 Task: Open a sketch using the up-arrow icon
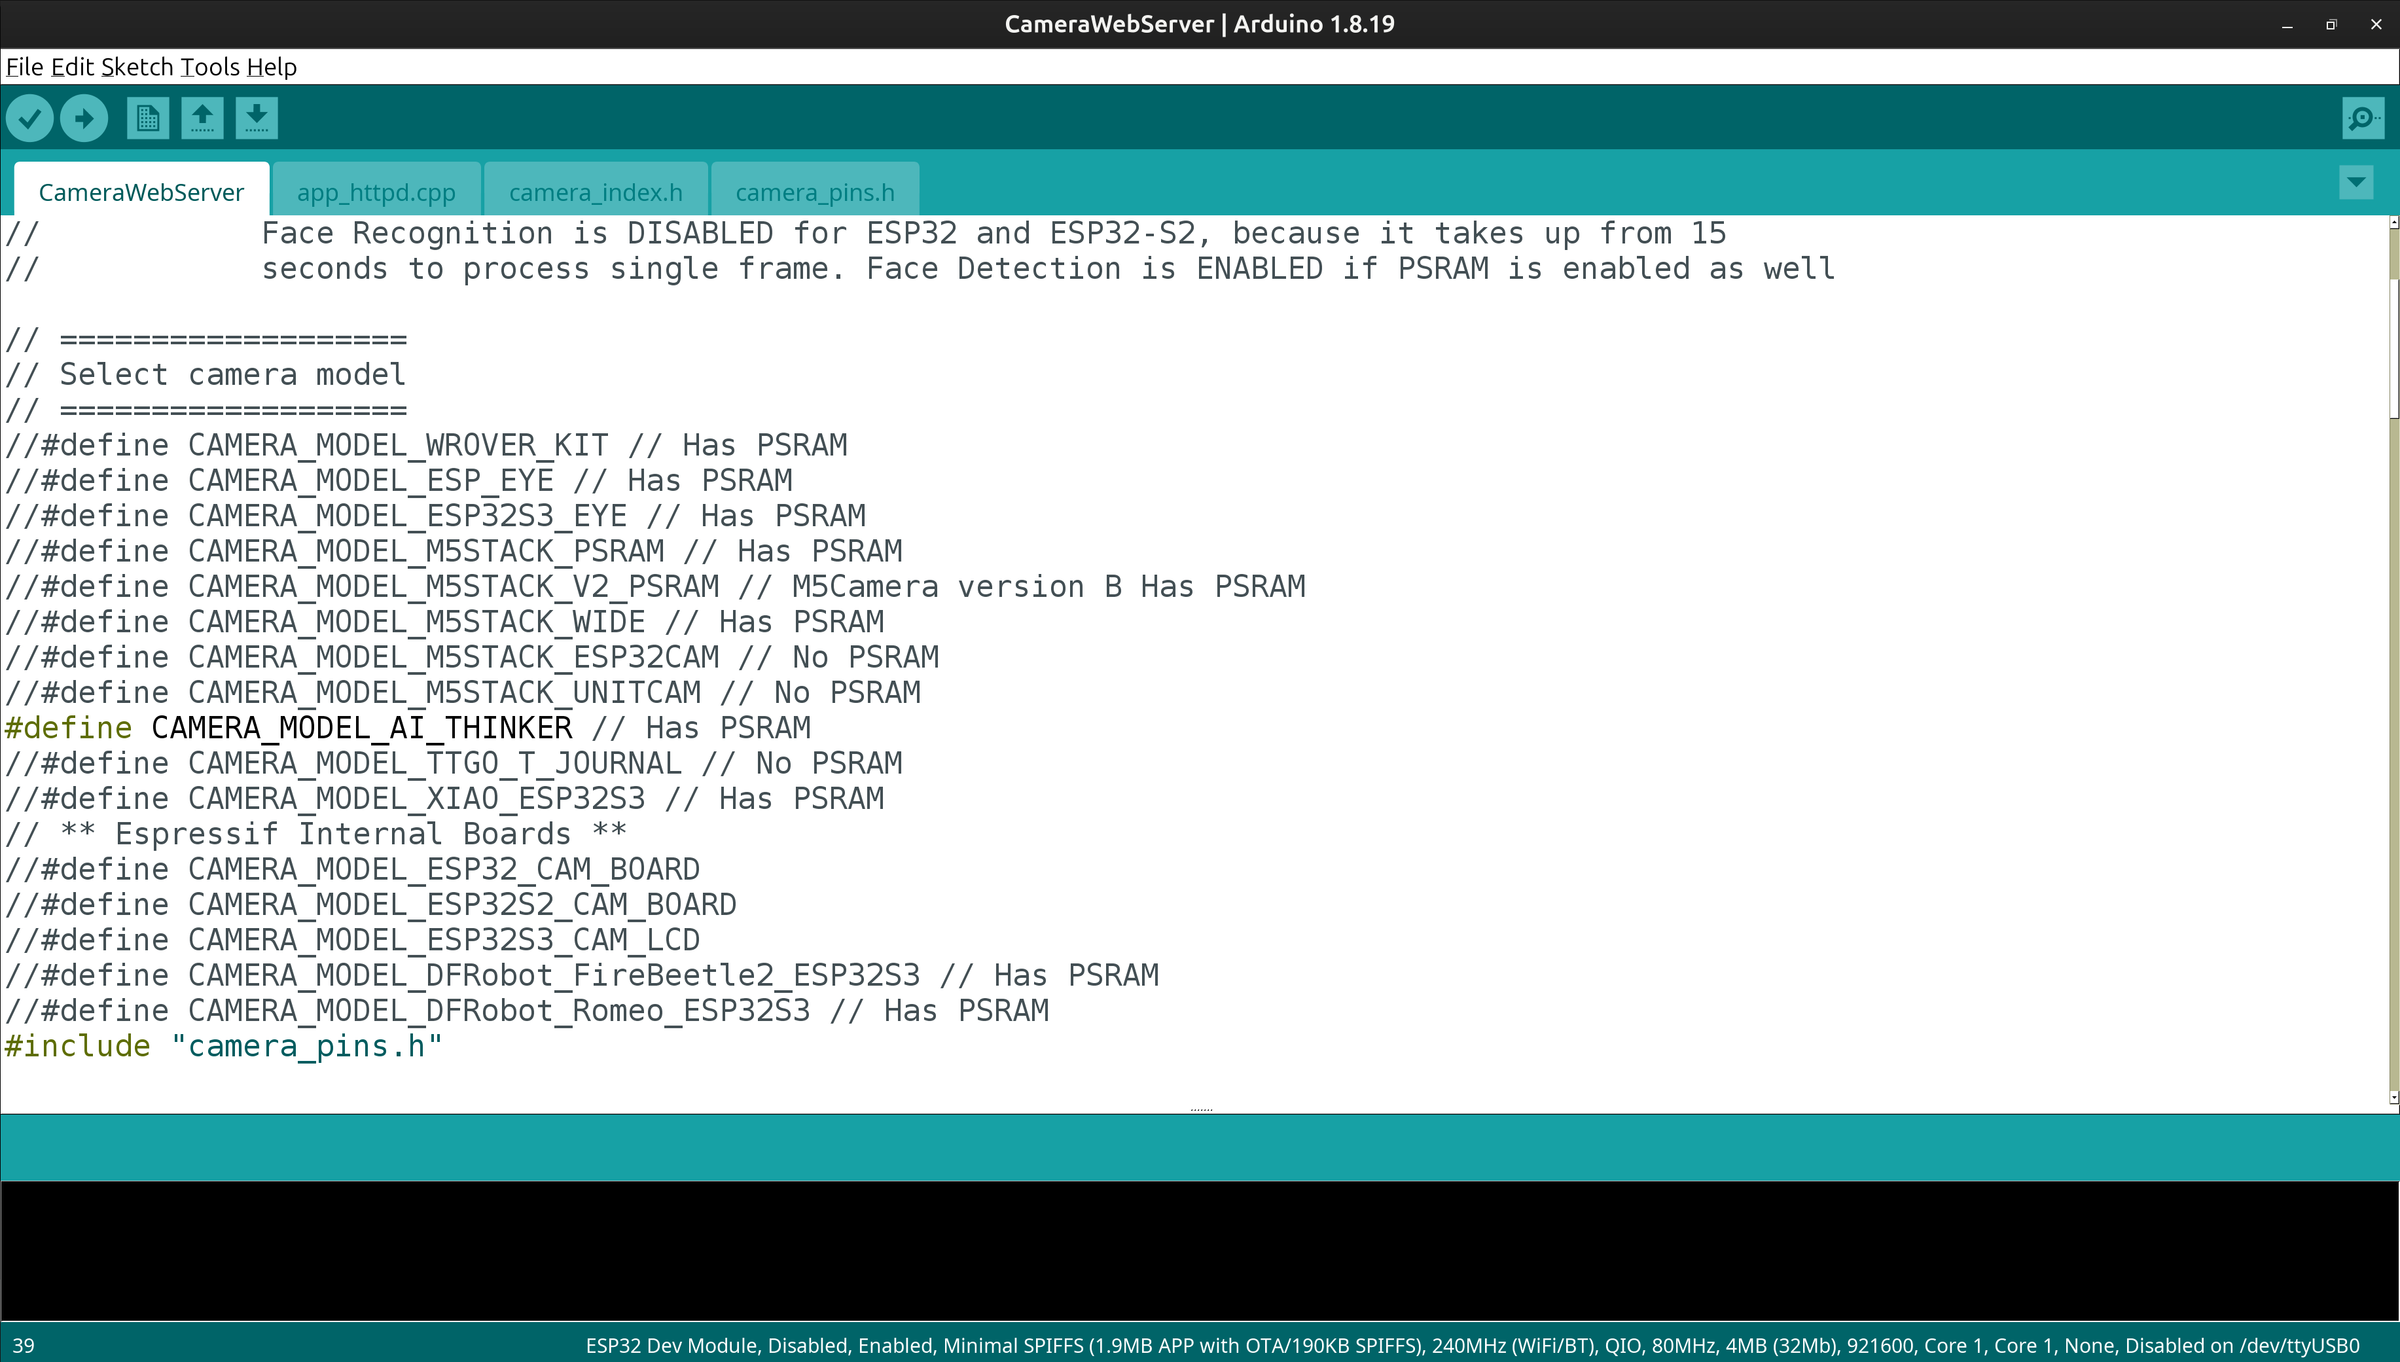tap(202, 117)
